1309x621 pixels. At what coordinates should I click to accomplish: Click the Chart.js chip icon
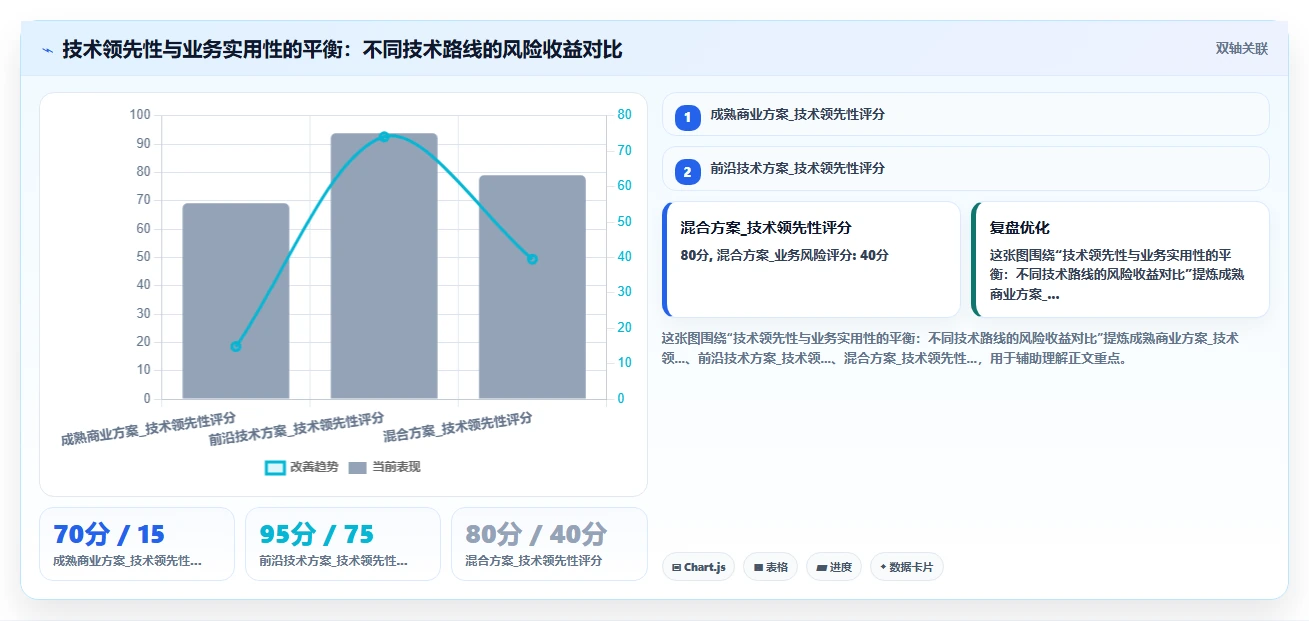point(677,567)
